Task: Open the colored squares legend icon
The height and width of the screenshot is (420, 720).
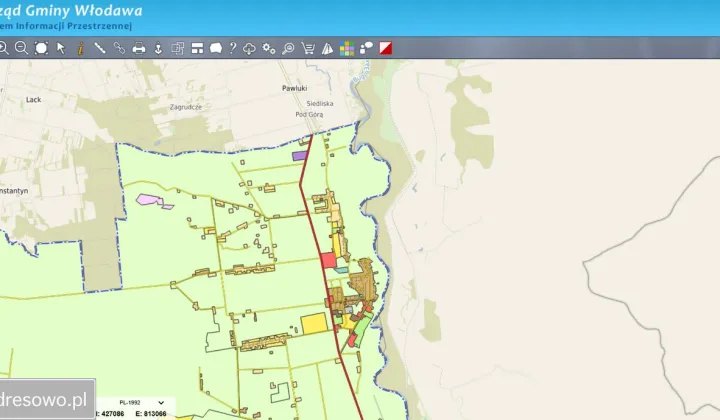Action: [x=347, y=48]
